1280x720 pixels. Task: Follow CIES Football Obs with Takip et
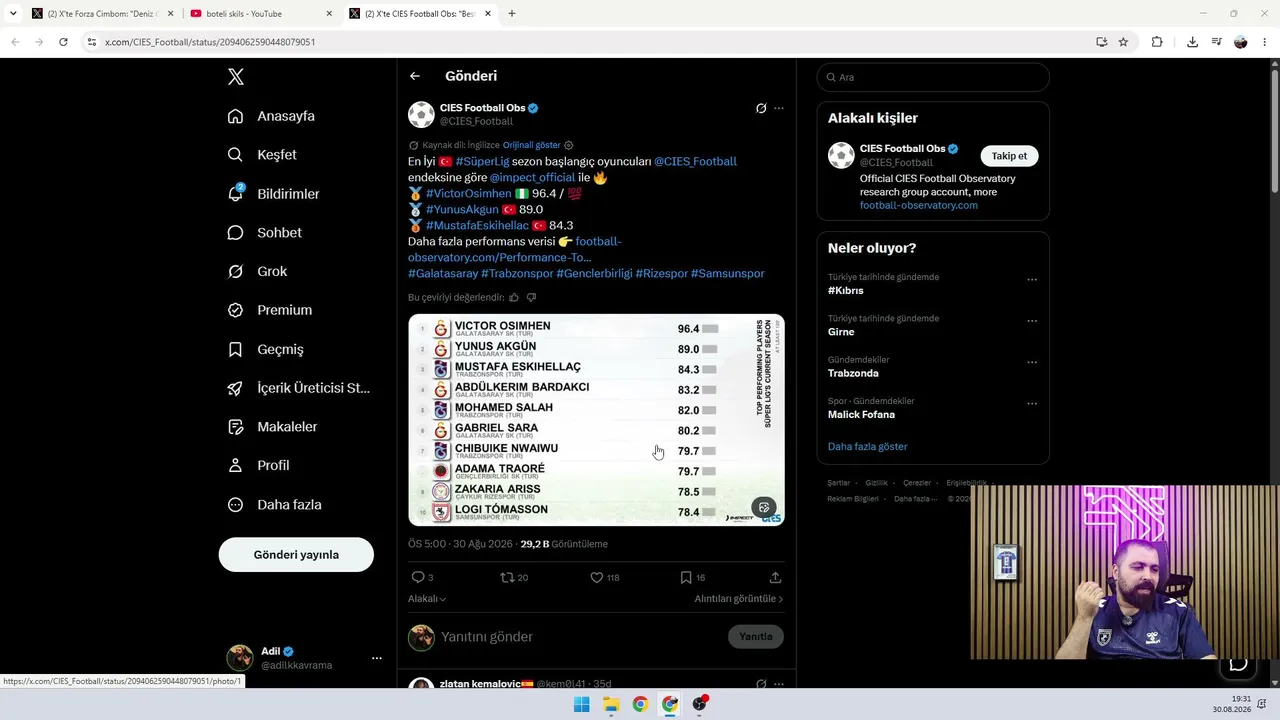point(1009,156)
